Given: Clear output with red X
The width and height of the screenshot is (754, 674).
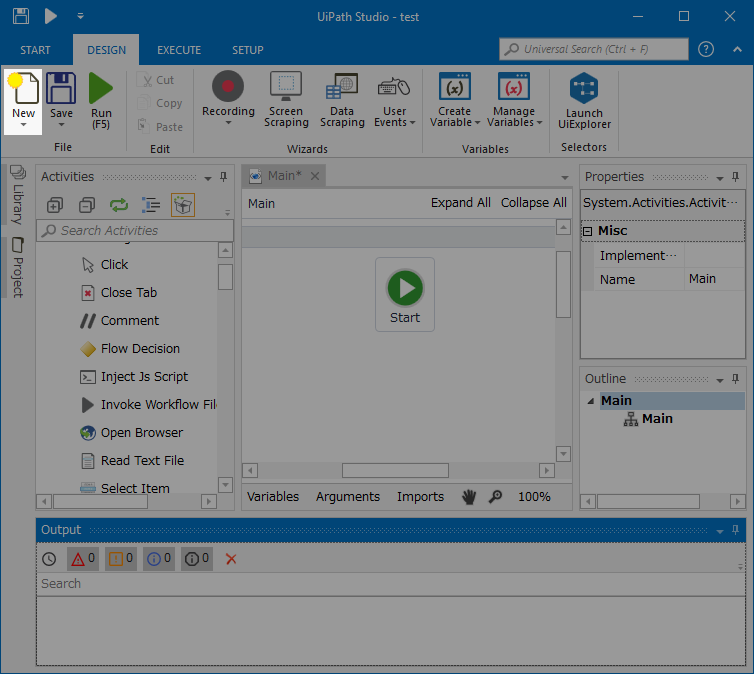Looking at the screenshot, I should click(x=231, y=559).
